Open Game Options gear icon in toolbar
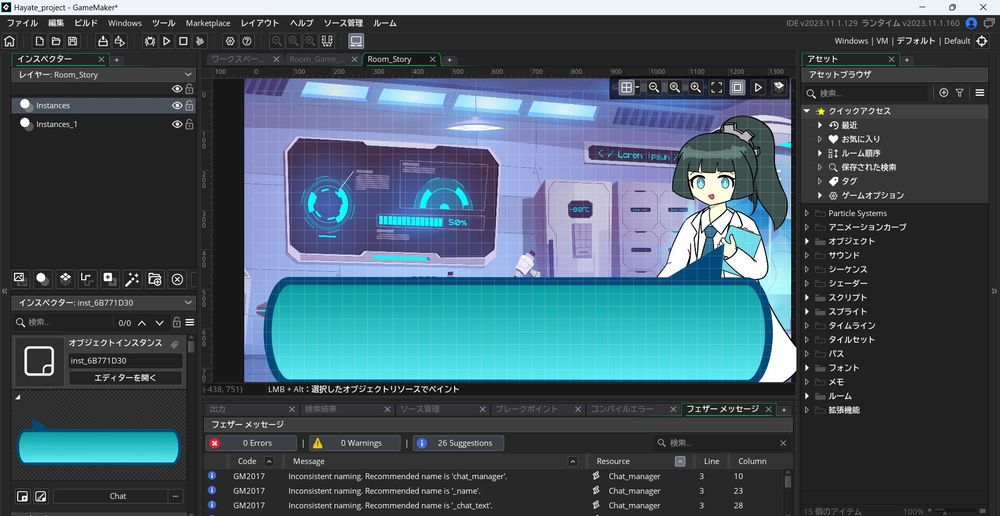 coord(229,41)
